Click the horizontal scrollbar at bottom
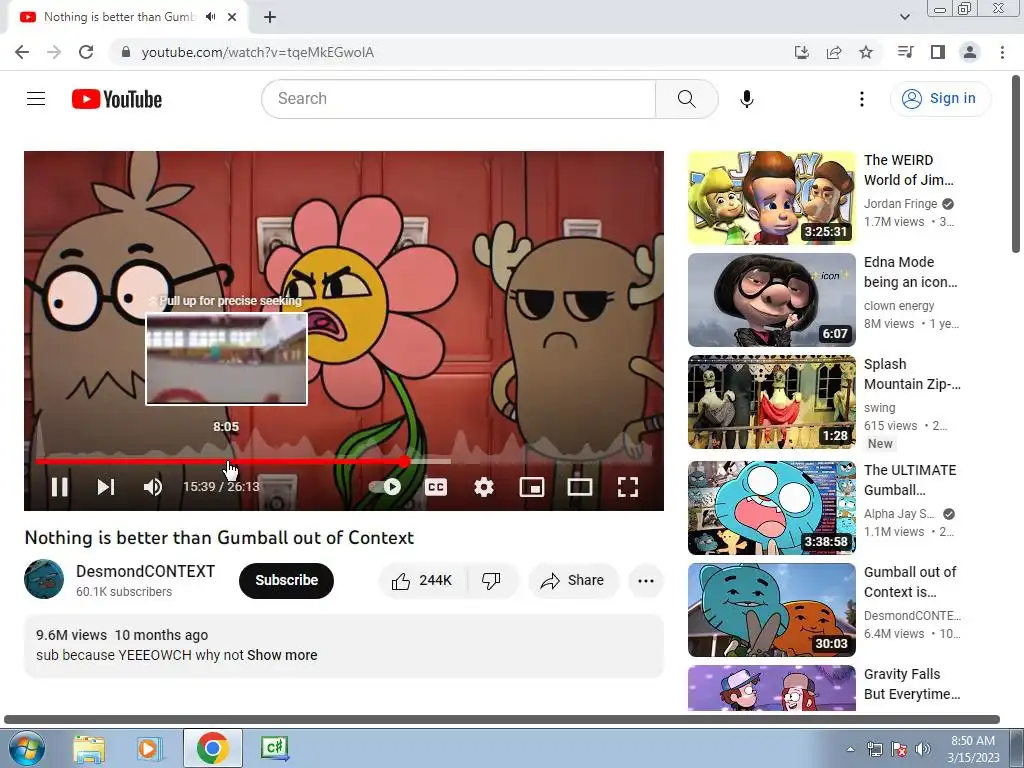Viewport: 1024px width, 768px height. tap(502, 719)
